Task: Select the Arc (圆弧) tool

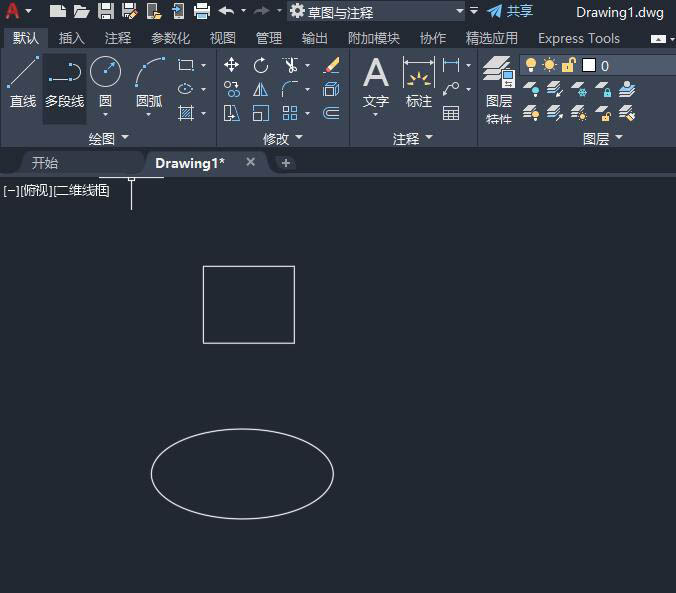Action: coord(149,81)
